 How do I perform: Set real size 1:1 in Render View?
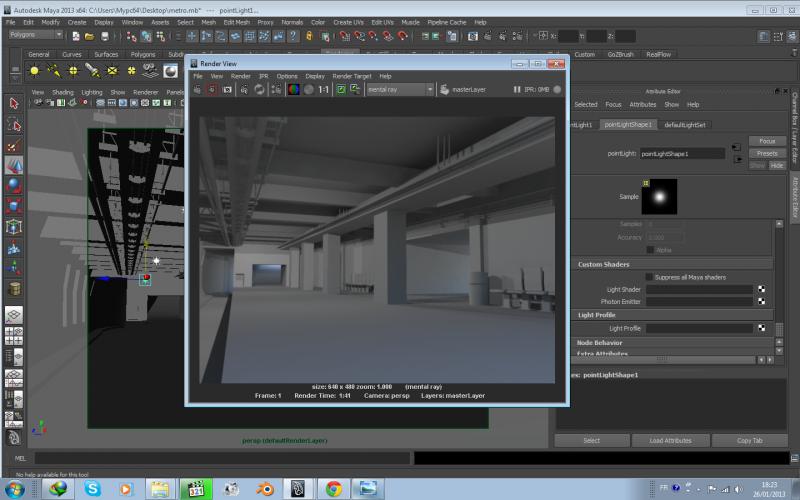coord(323,90)
